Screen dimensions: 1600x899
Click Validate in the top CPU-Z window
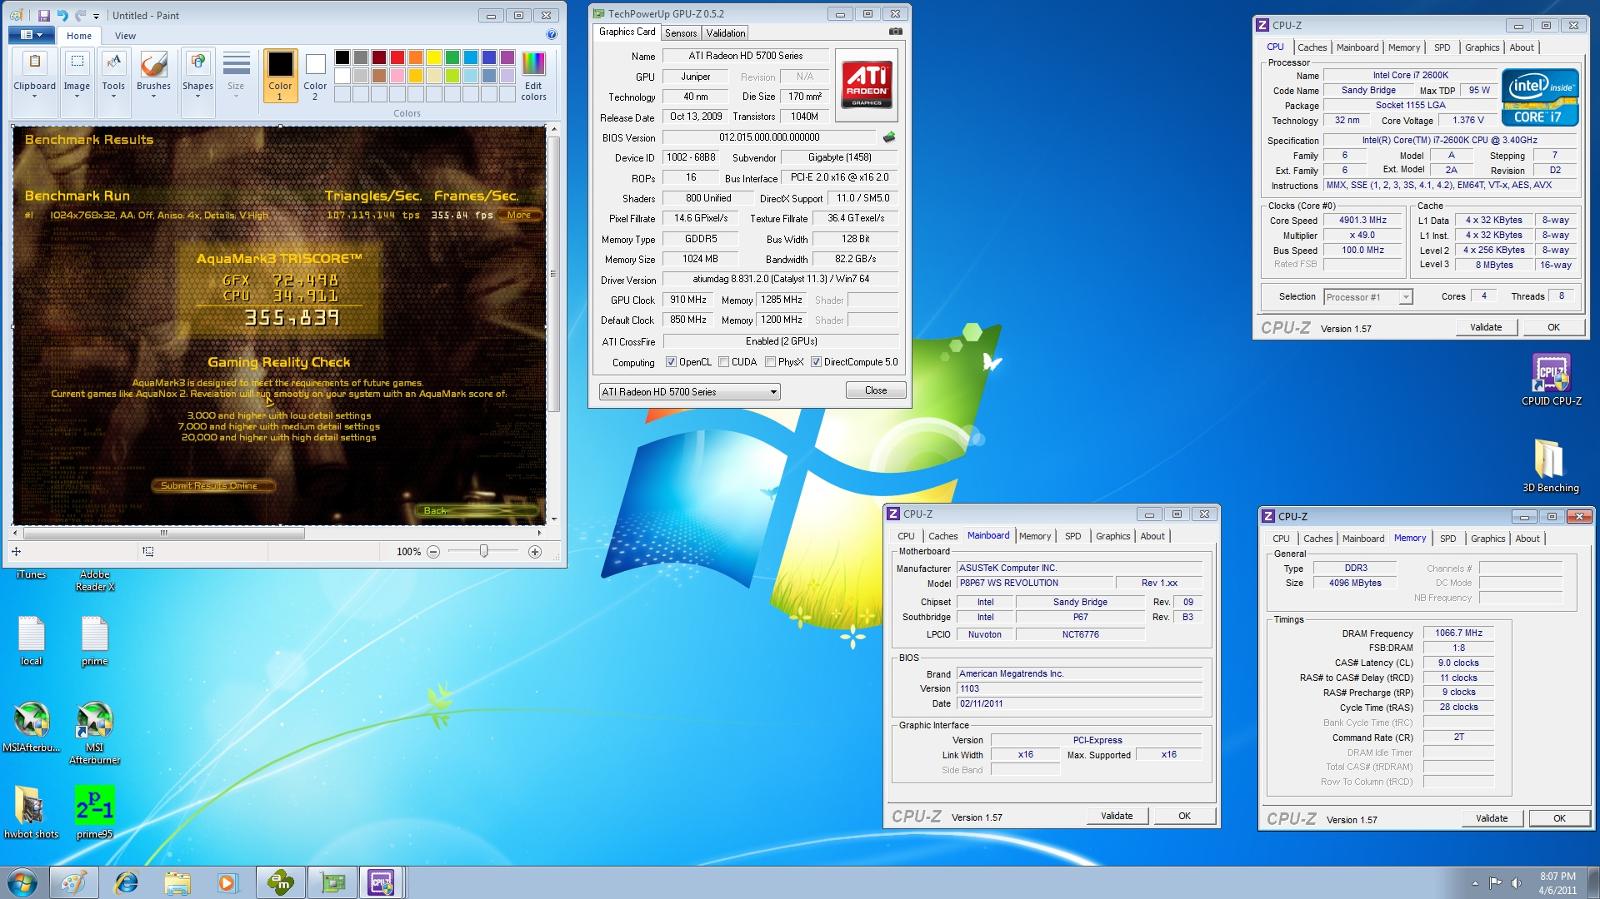pos(1486,327)
